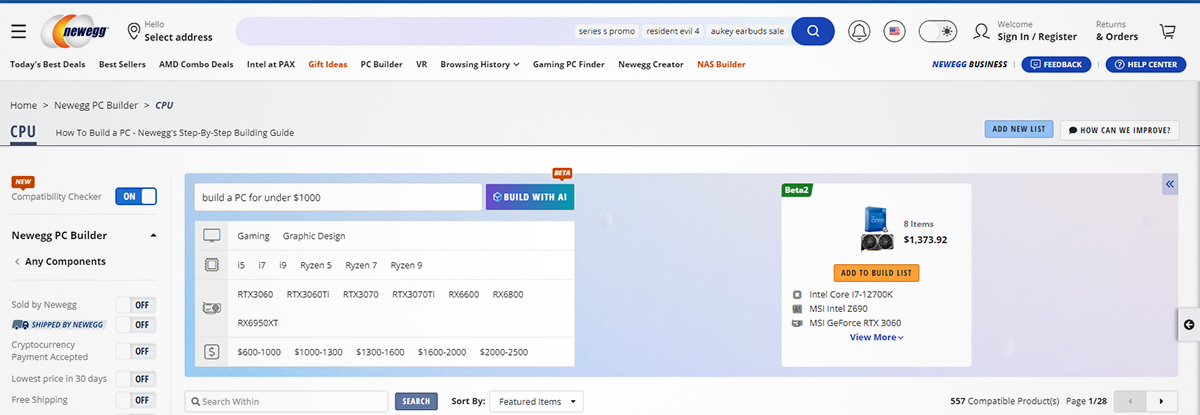The width and height of the screenshot is (1200, 415).
Task: Open notifications bell icon
Action: click(x=859, y=31)
